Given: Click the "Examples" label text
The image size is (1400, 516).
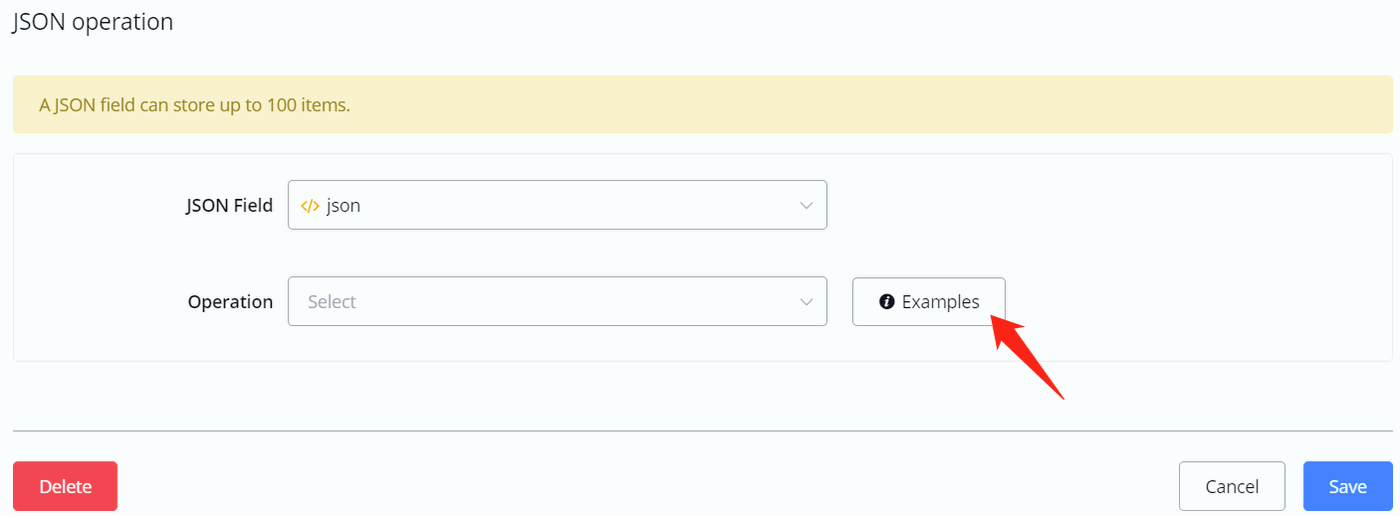Looking at the screenshot, I should 940,302.
